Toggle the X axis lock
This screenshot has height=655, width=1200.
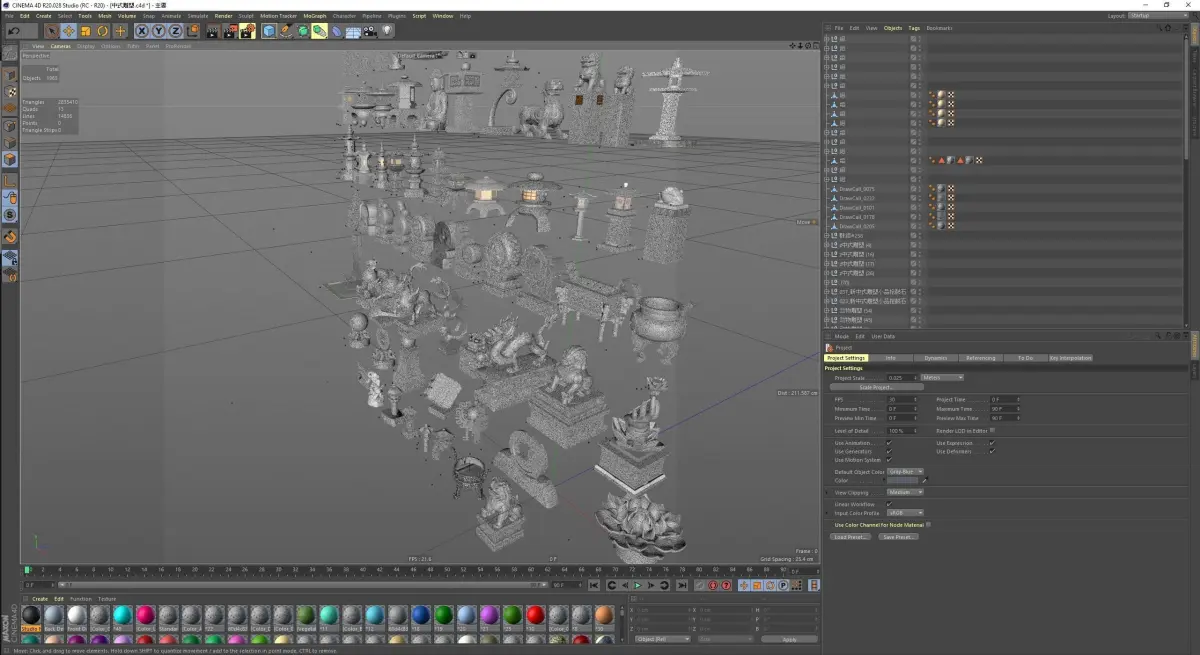coord(142,31)
